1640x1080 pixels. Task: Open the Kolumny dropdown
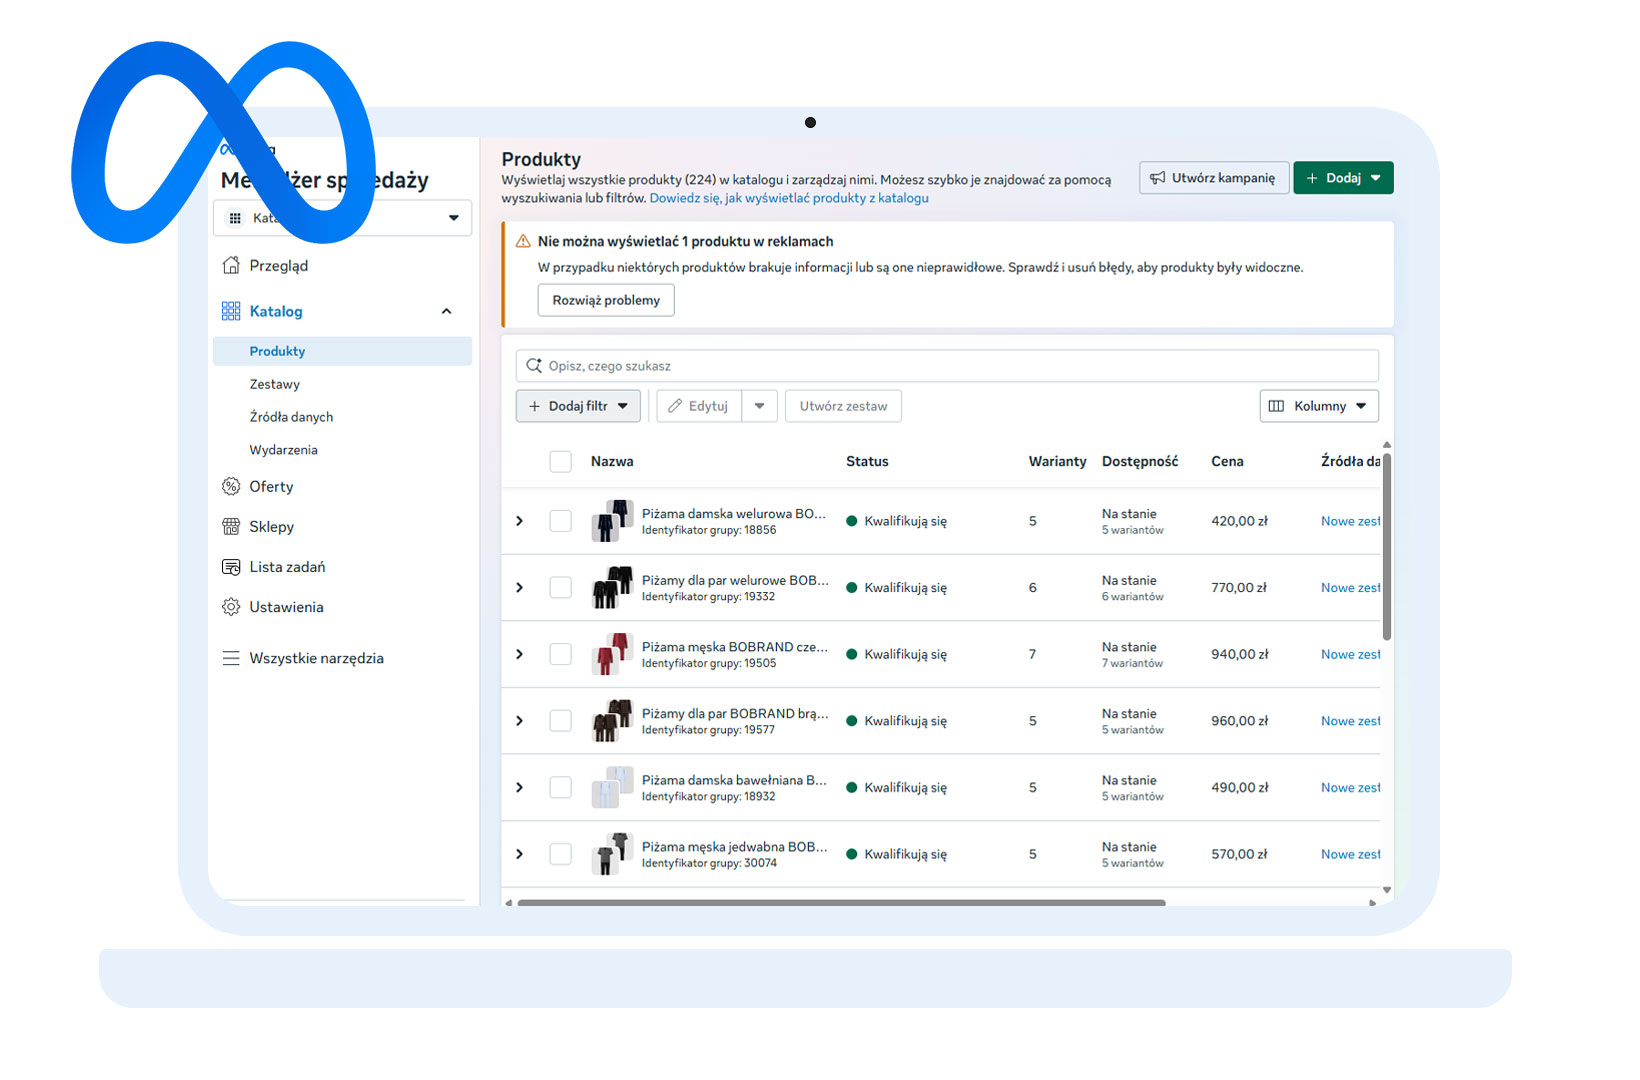pos(1319,406)
